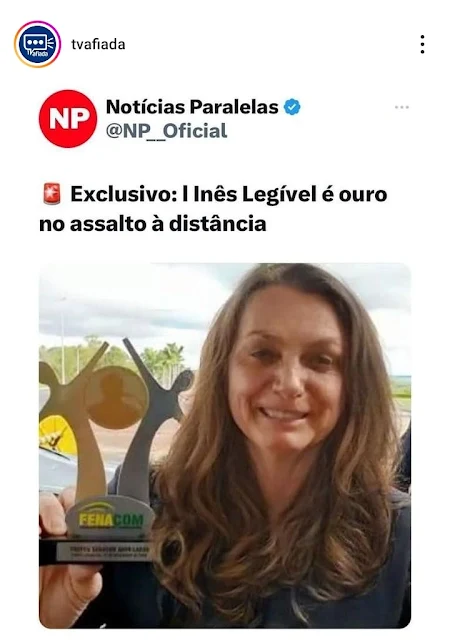
Task: Open the @NP_Oficial handle
Action: tap(166, 131)
